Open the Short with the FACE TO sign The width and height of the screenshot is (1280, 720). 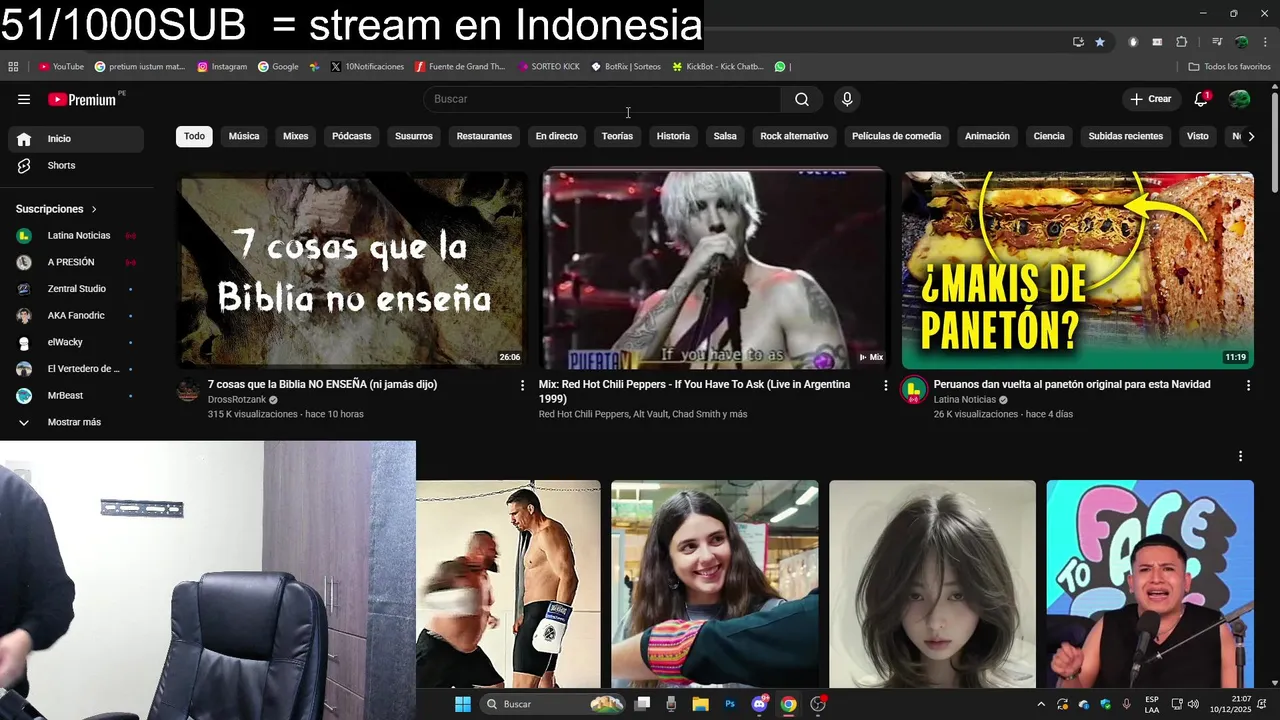tap(1150, 584)
